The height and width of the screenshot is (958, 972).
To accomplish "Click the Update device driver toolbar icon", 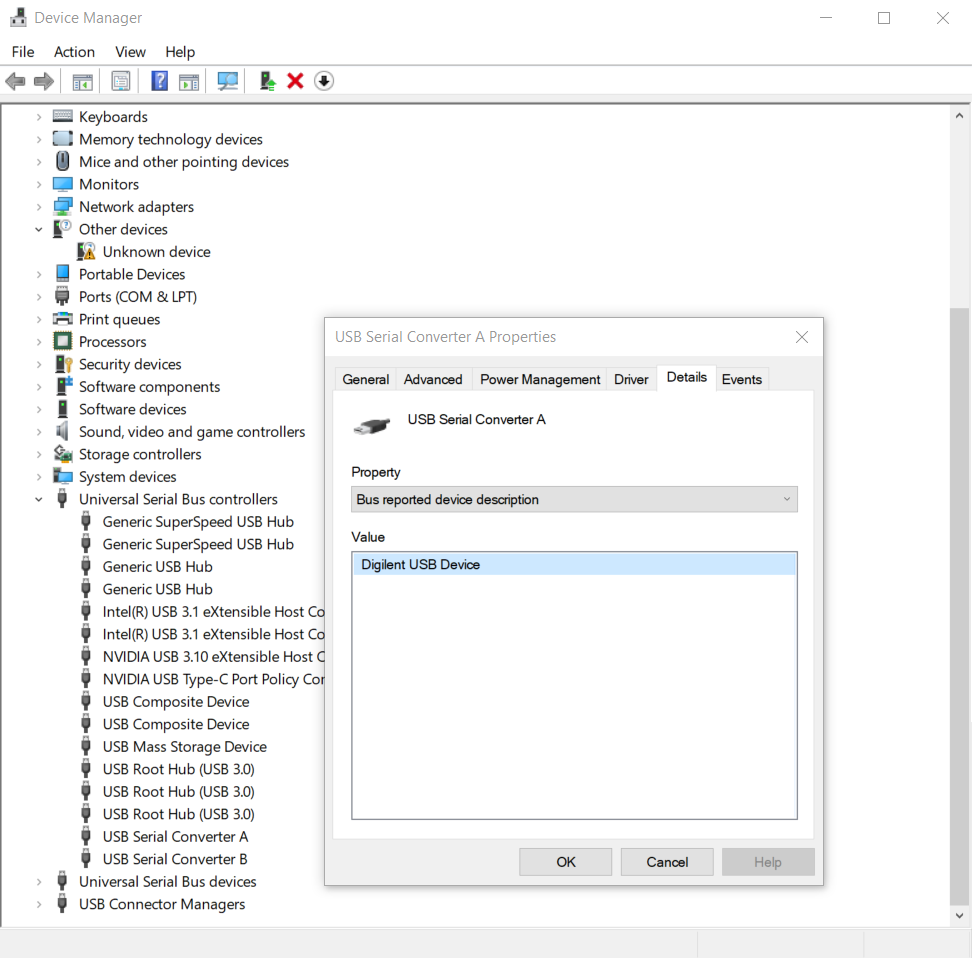I will pyautogui.click(x=267, y=81).
